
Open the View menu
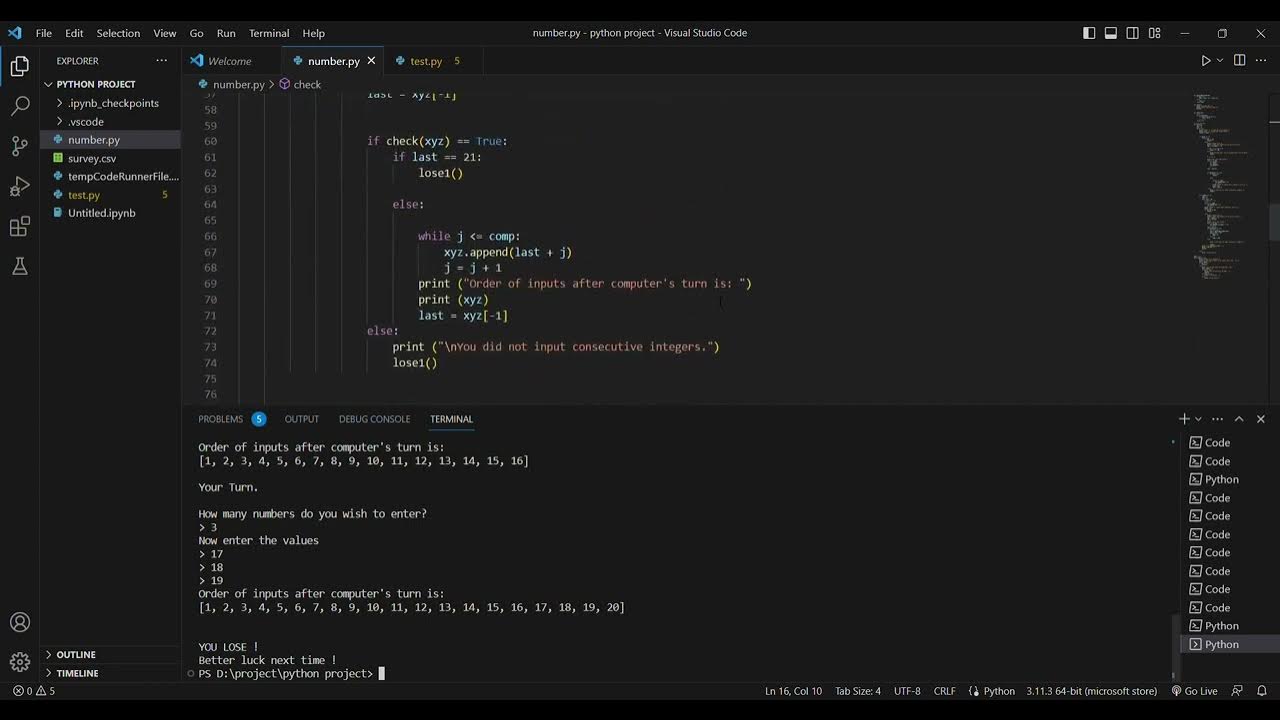coord(165,33)
